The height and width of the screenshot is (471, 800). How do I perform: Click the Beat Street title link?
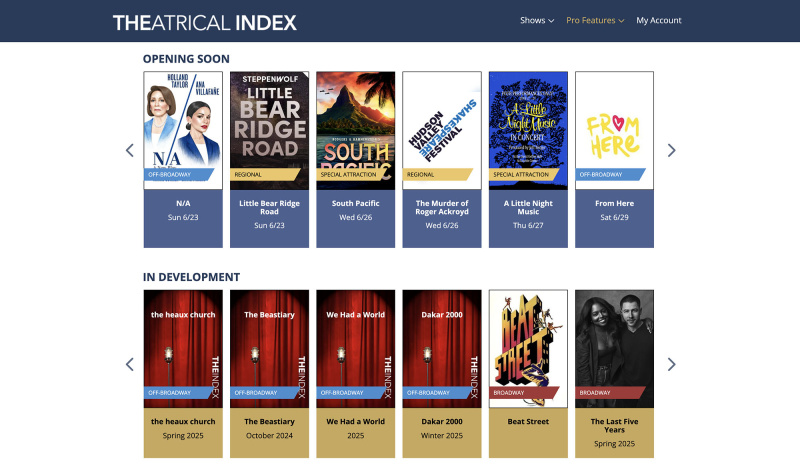(528, 422)
